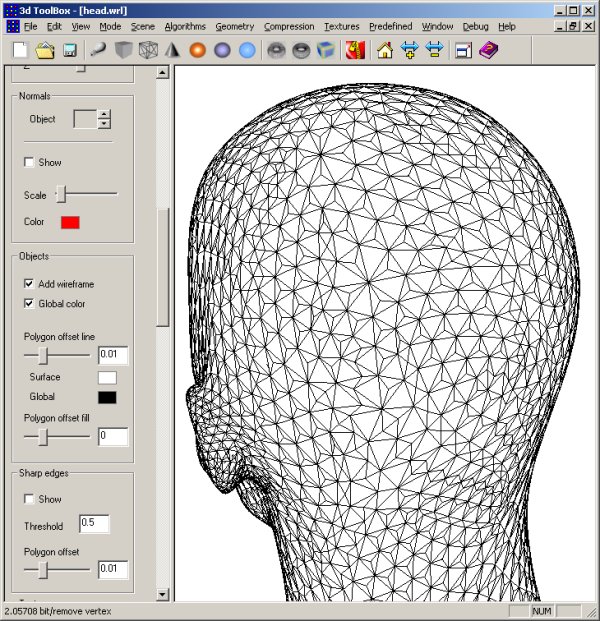Click the New file toolbar icon
This screenshot has width=600, height=621.
tap(19, 50)
